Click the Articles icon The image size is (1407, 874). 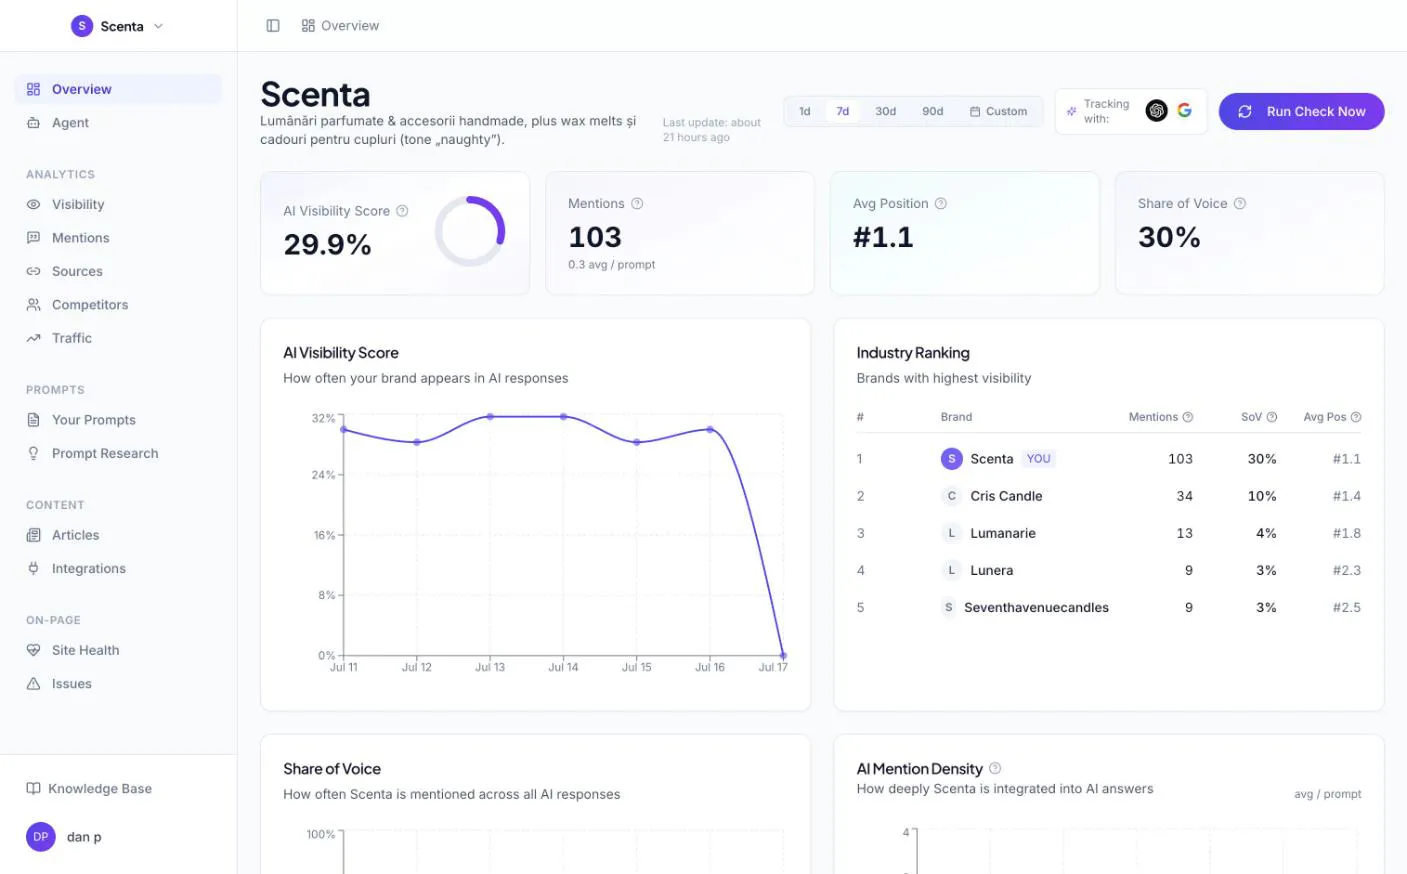33,535
